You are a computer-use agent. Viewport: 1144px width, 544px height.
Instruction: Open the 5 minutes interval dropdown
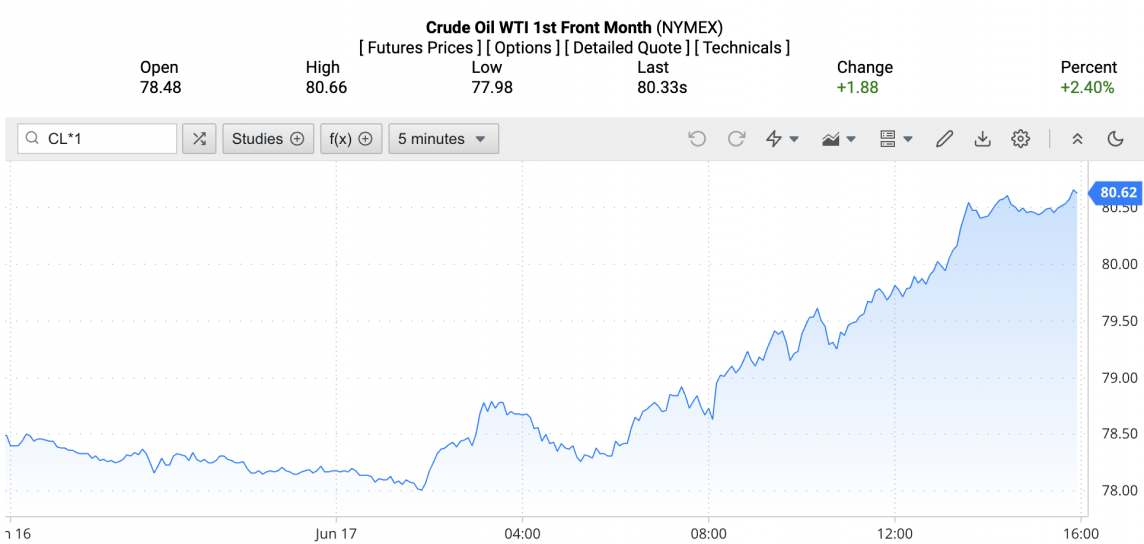[x=443, y=139]
